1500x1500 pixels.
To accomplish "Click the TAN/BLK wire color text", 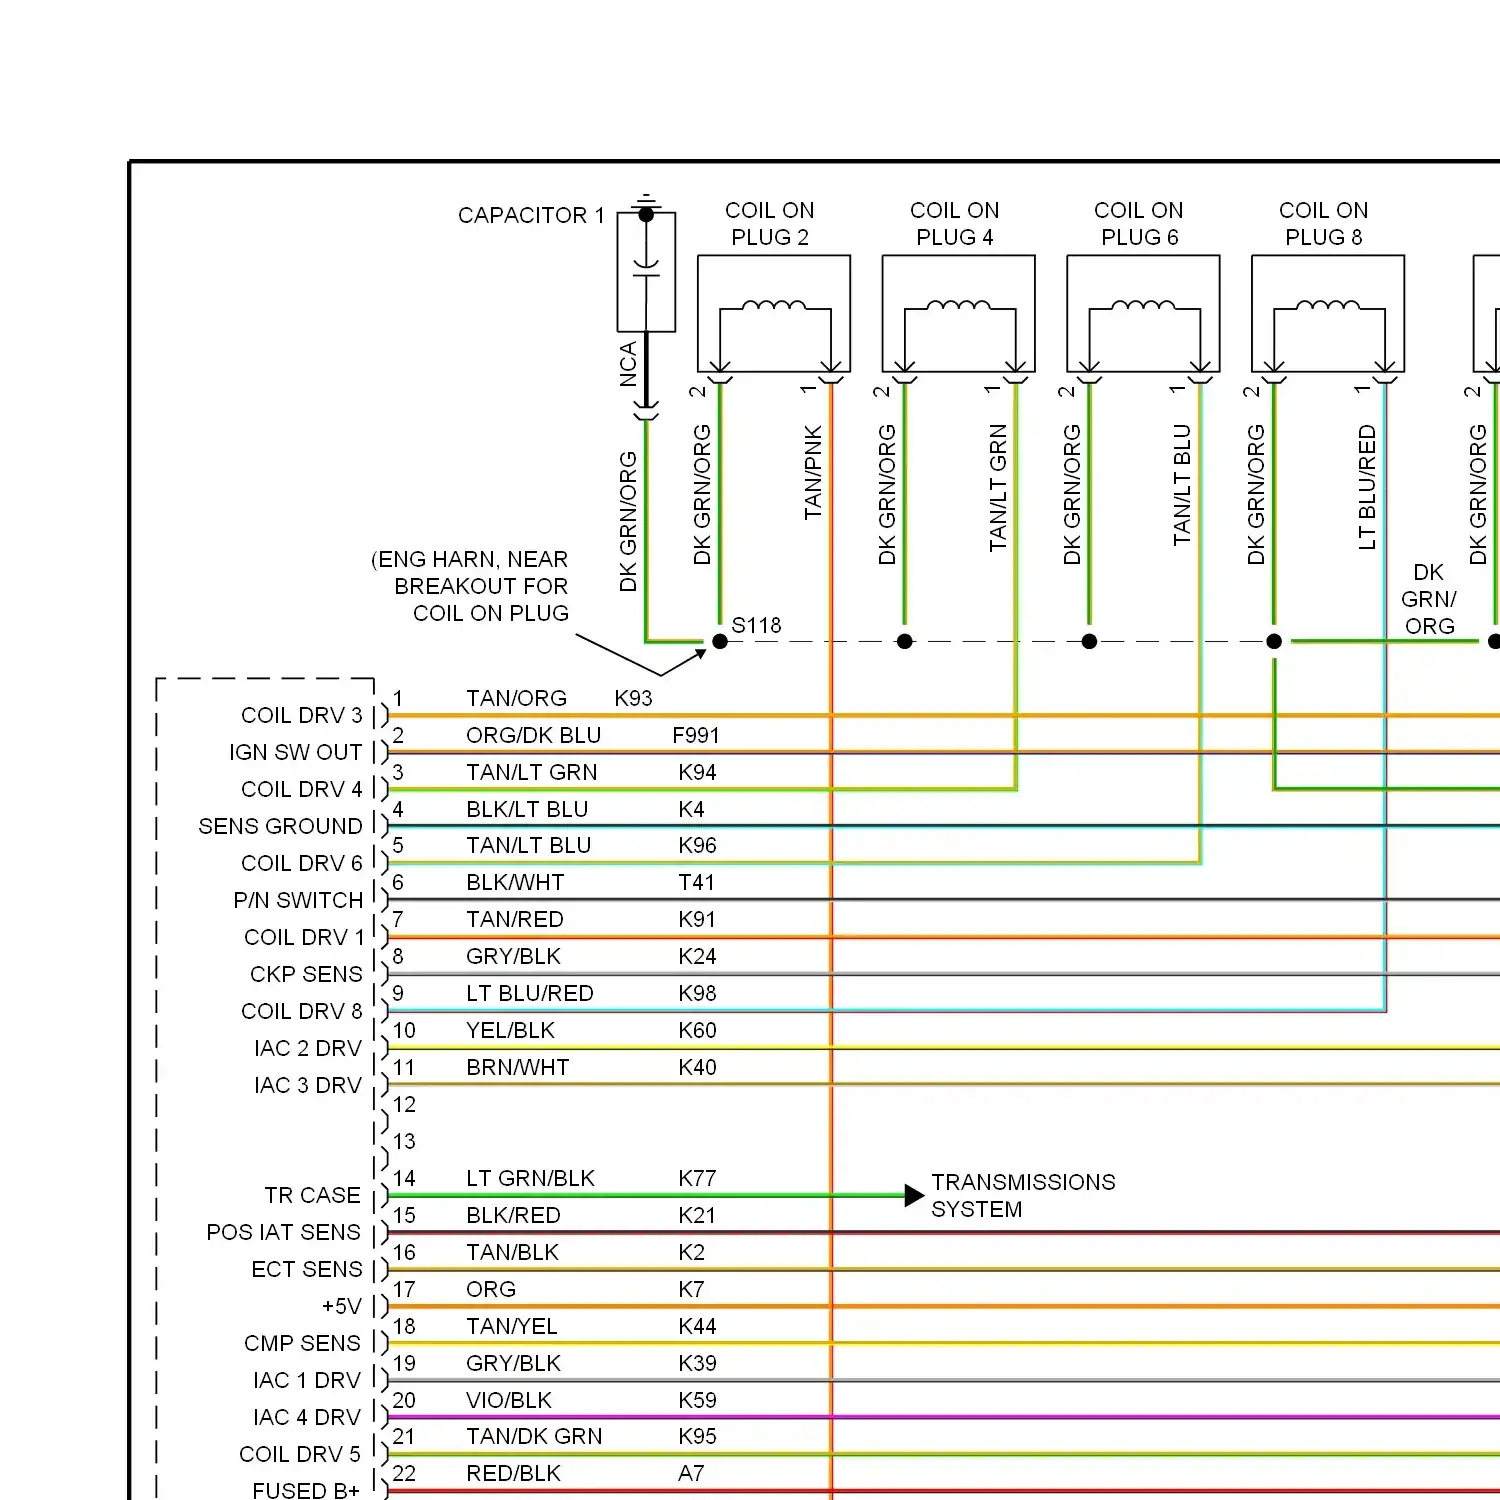I will pos(512,1252).
